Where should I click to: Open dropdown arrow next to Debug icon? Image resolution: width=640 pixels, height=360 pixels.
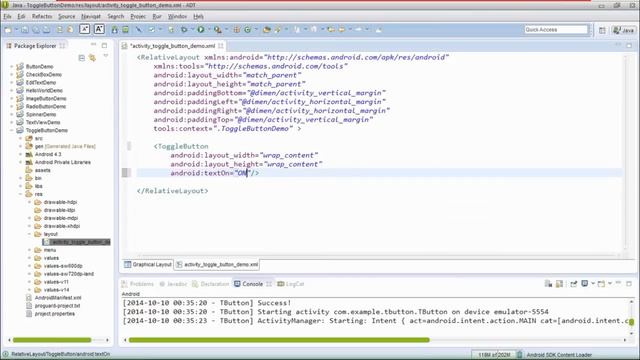coord(192,29)
